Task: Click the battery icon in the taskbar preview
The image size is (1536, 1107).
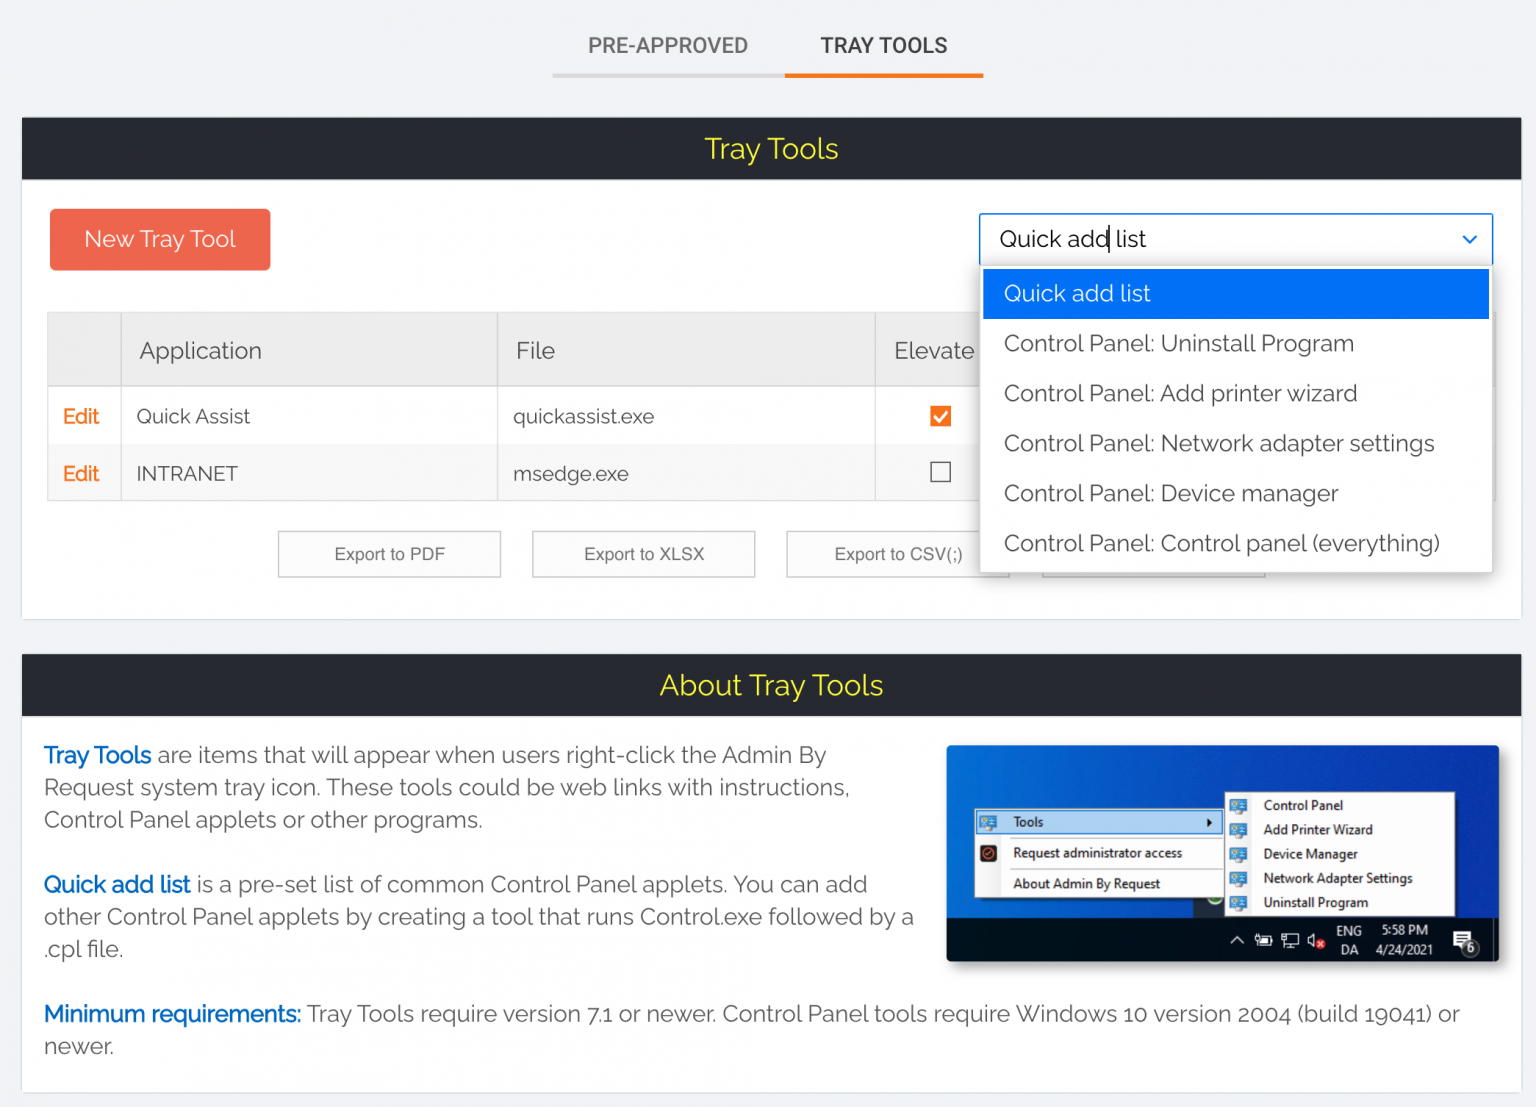Action: point(1262,939)
